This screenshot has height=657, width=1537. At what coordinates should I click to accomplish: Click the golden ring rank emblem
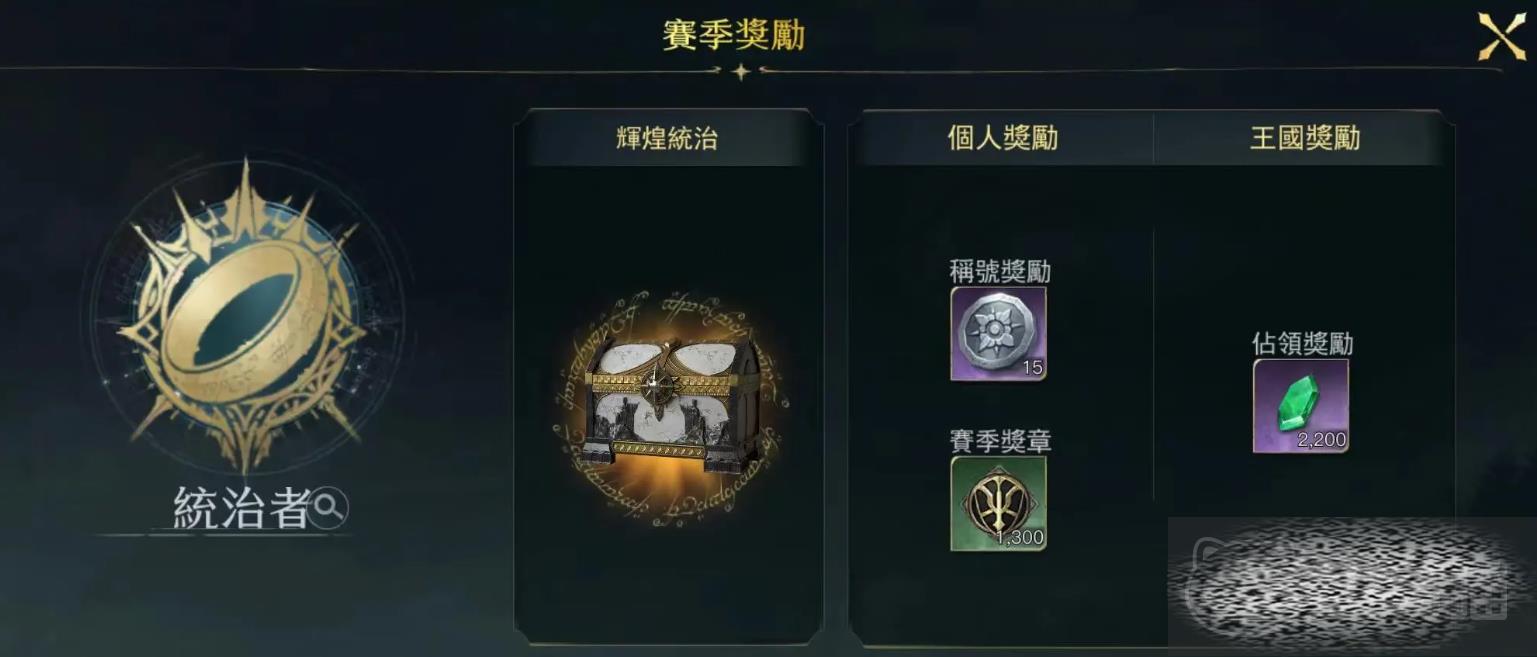(243, 315)
